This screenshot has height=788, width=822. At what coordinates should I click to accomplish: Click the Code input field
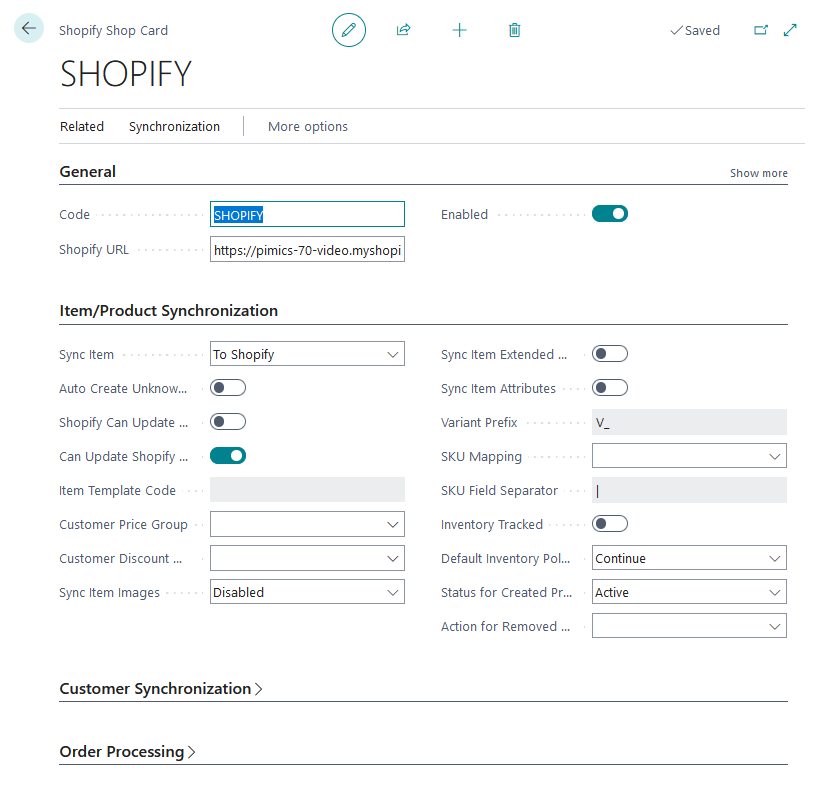click(307, 214)
